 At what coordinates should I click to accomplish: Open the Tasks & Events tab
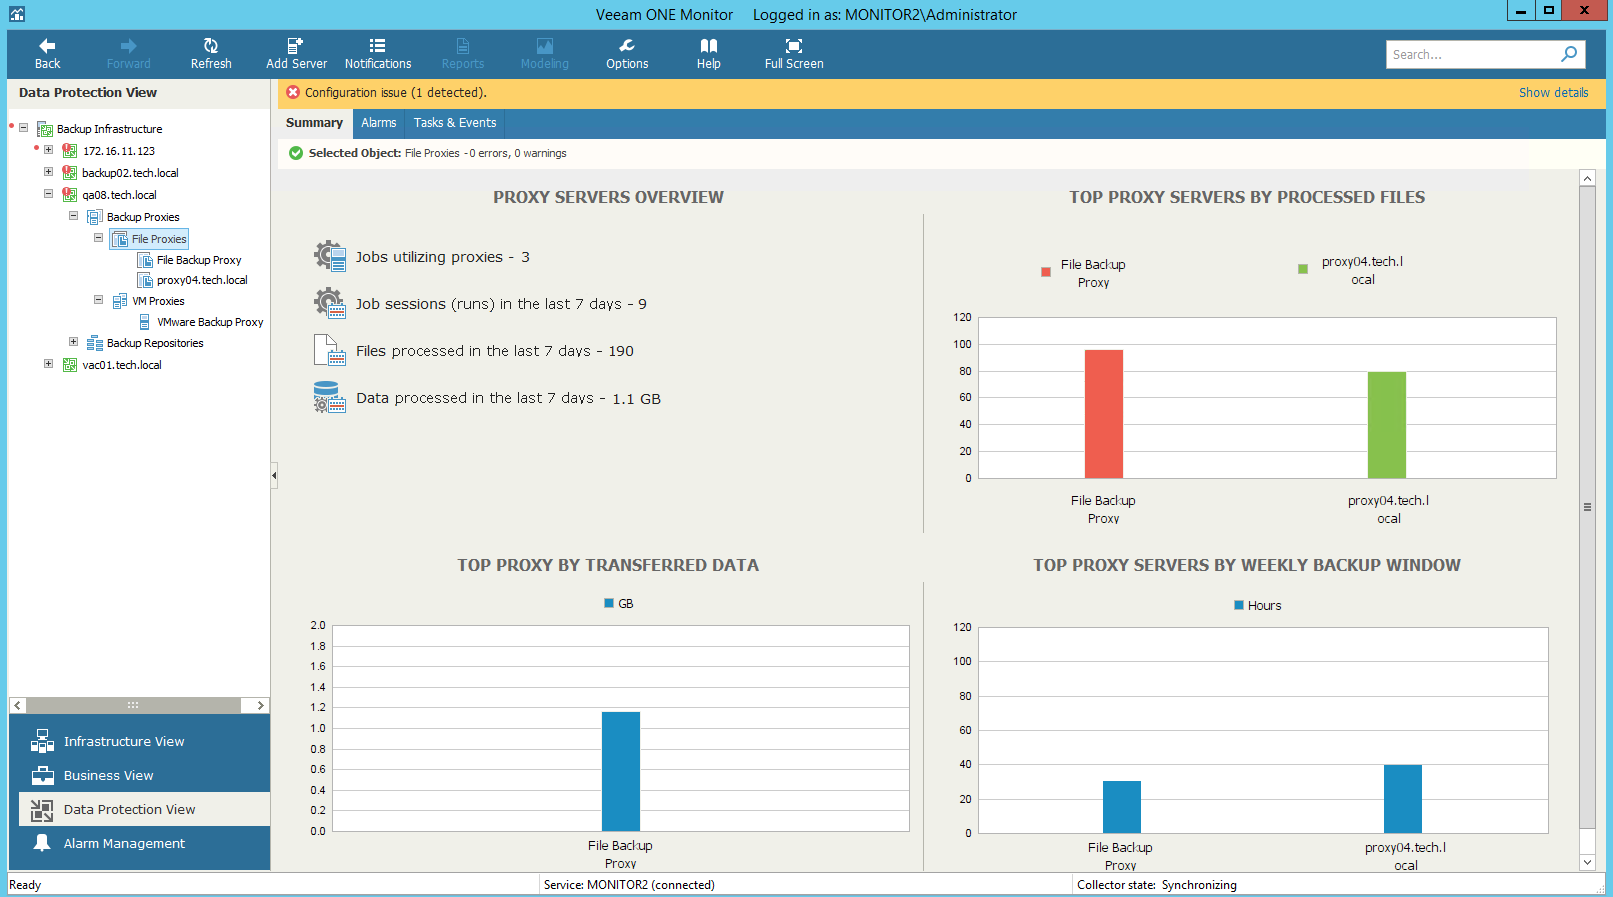[455, 123]
